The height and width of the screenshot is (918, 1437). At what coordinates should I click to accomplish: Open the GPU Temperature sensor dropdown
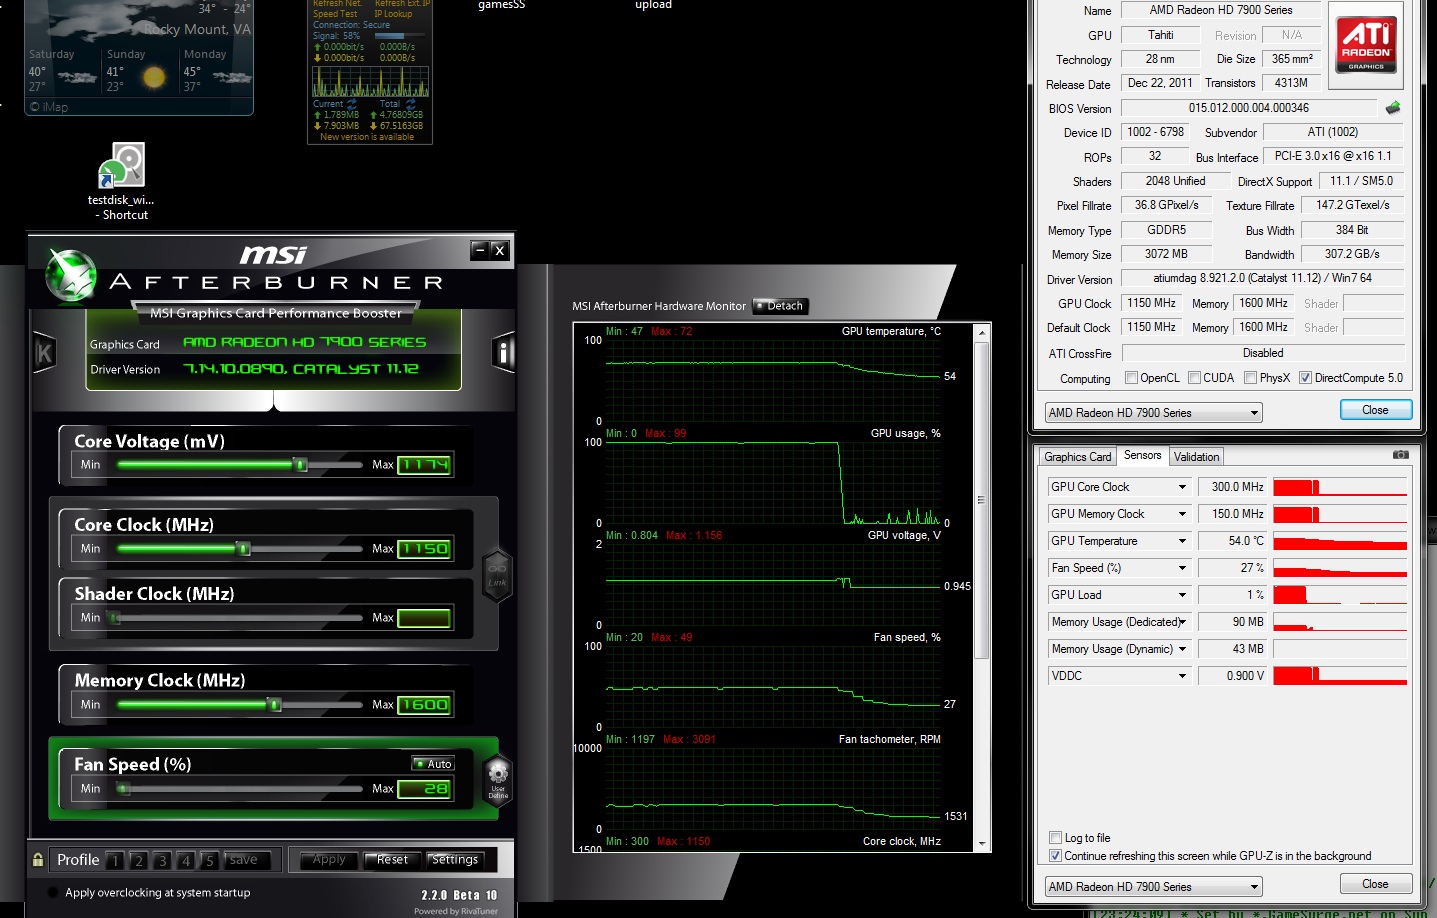click(1182, 541)
